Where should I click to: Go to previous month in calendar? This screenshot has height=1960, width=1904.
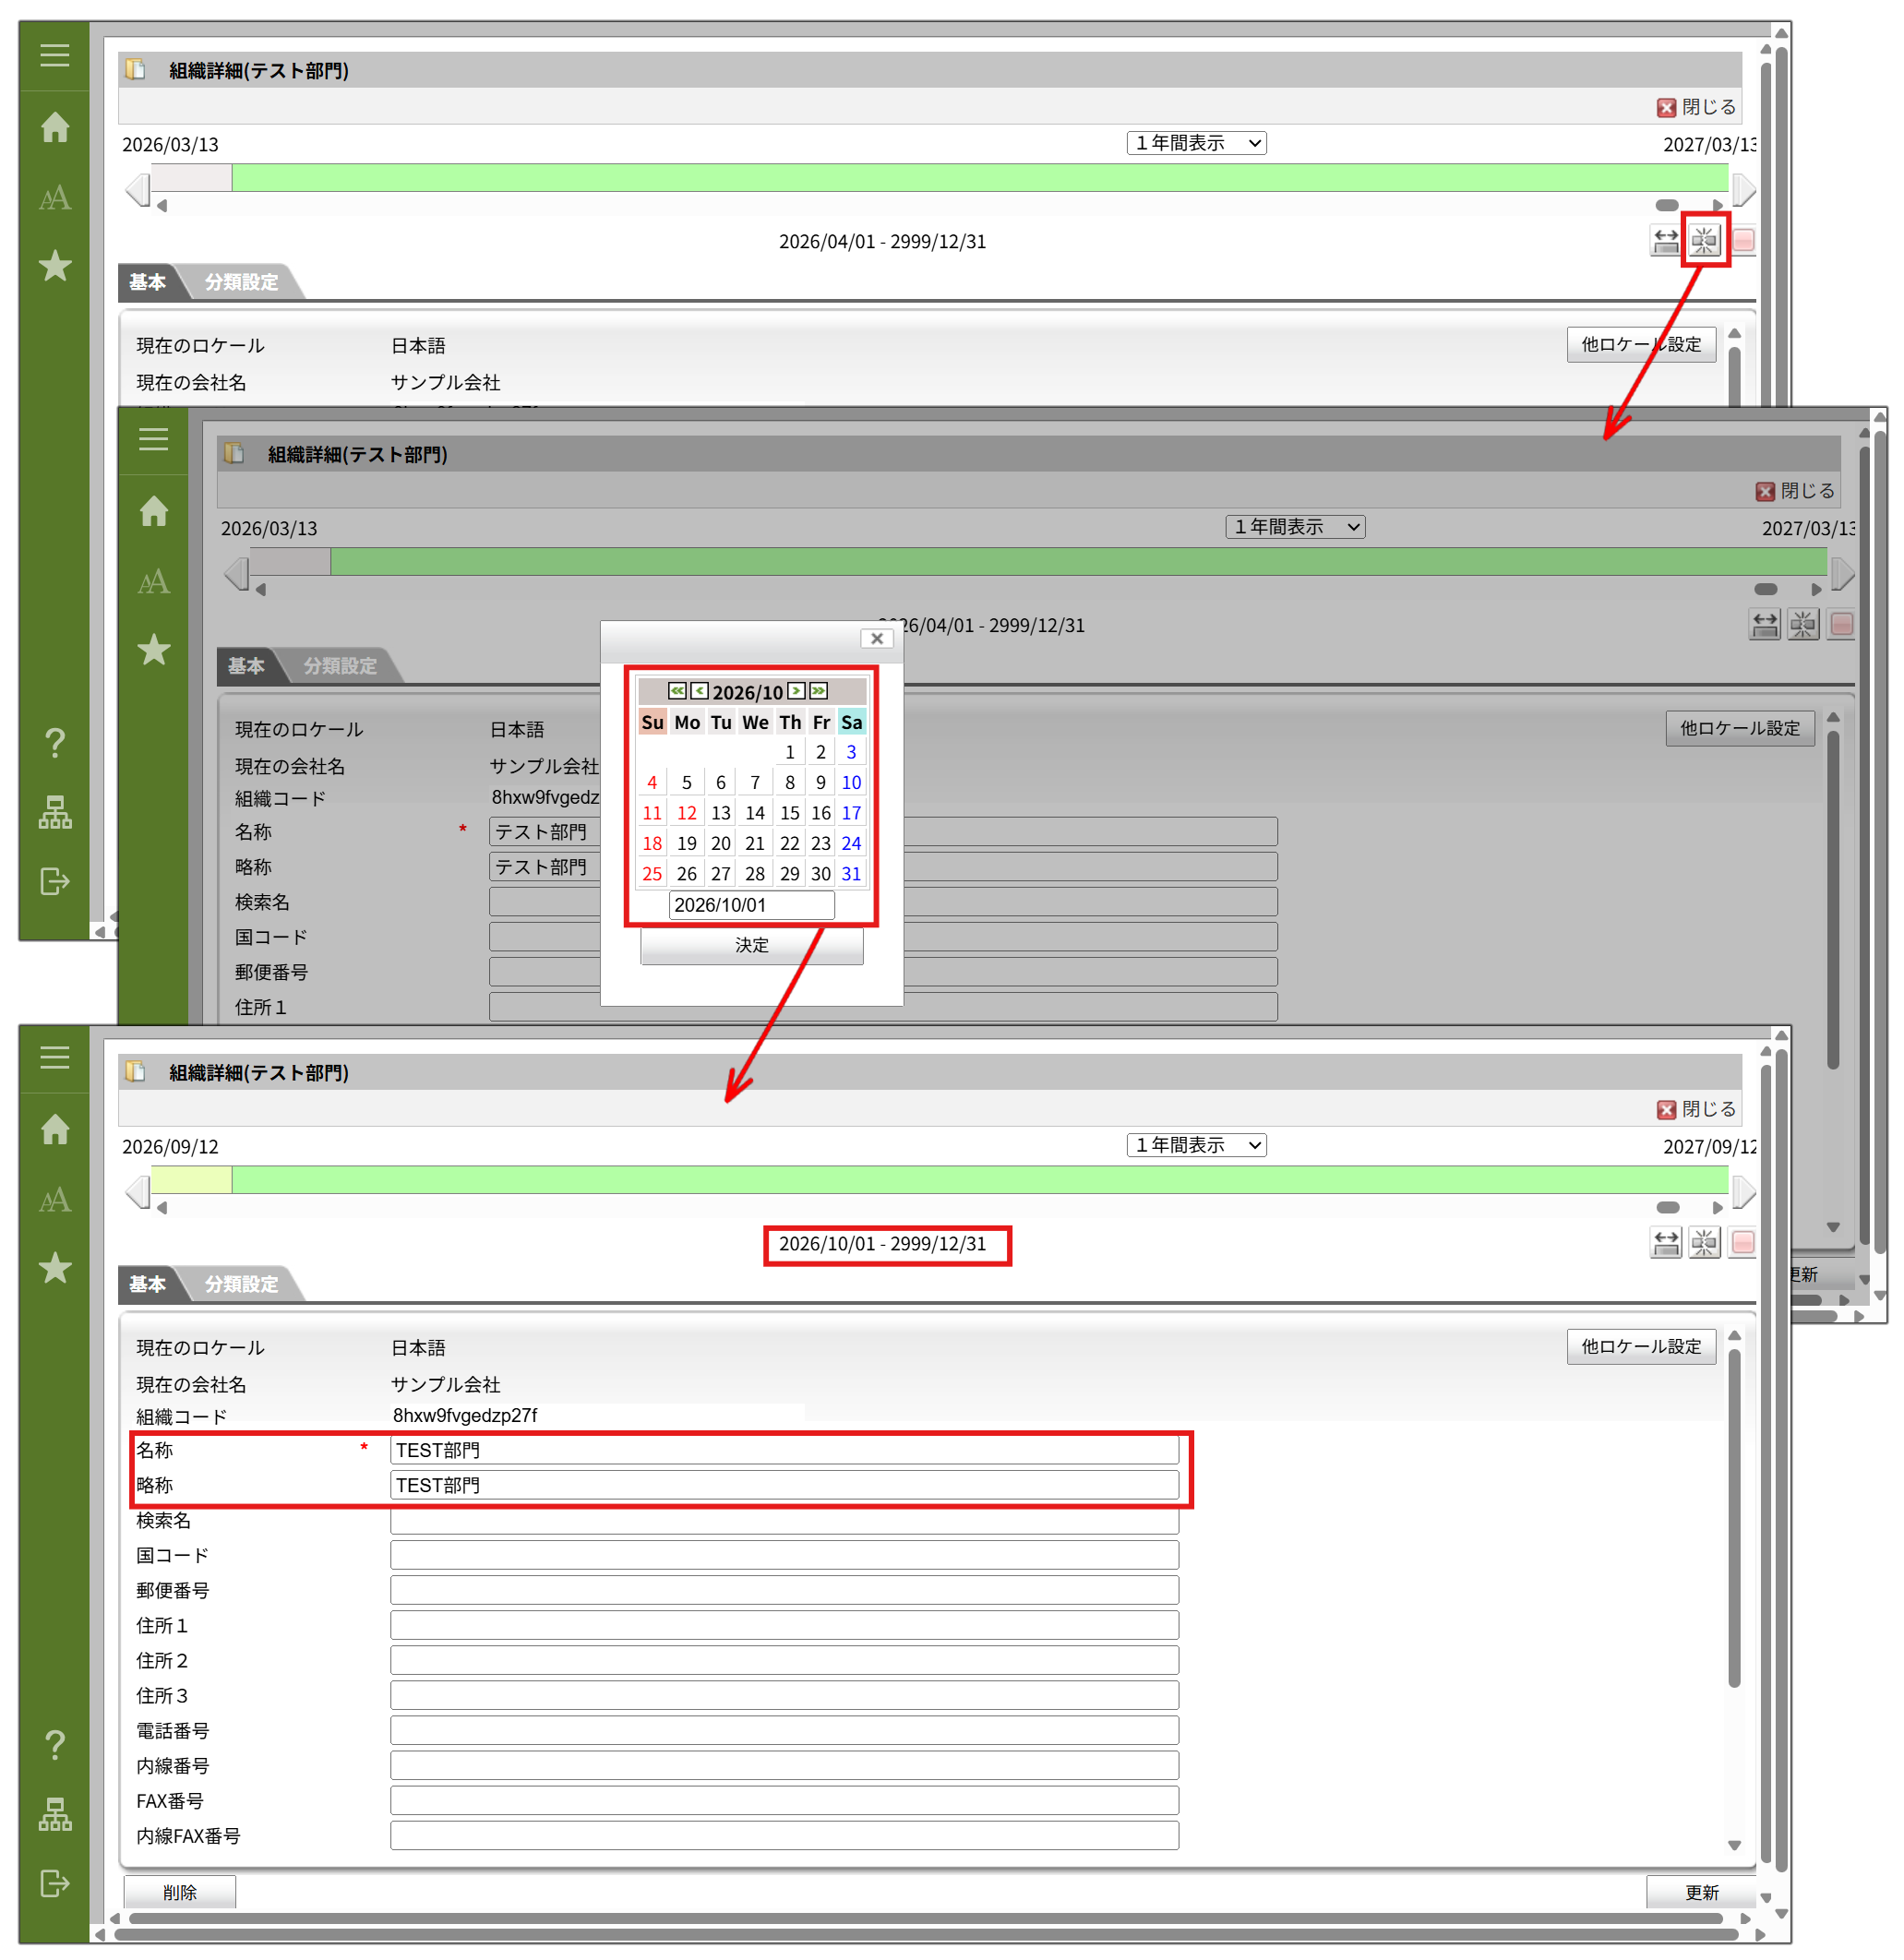click(x=699, y=691)
